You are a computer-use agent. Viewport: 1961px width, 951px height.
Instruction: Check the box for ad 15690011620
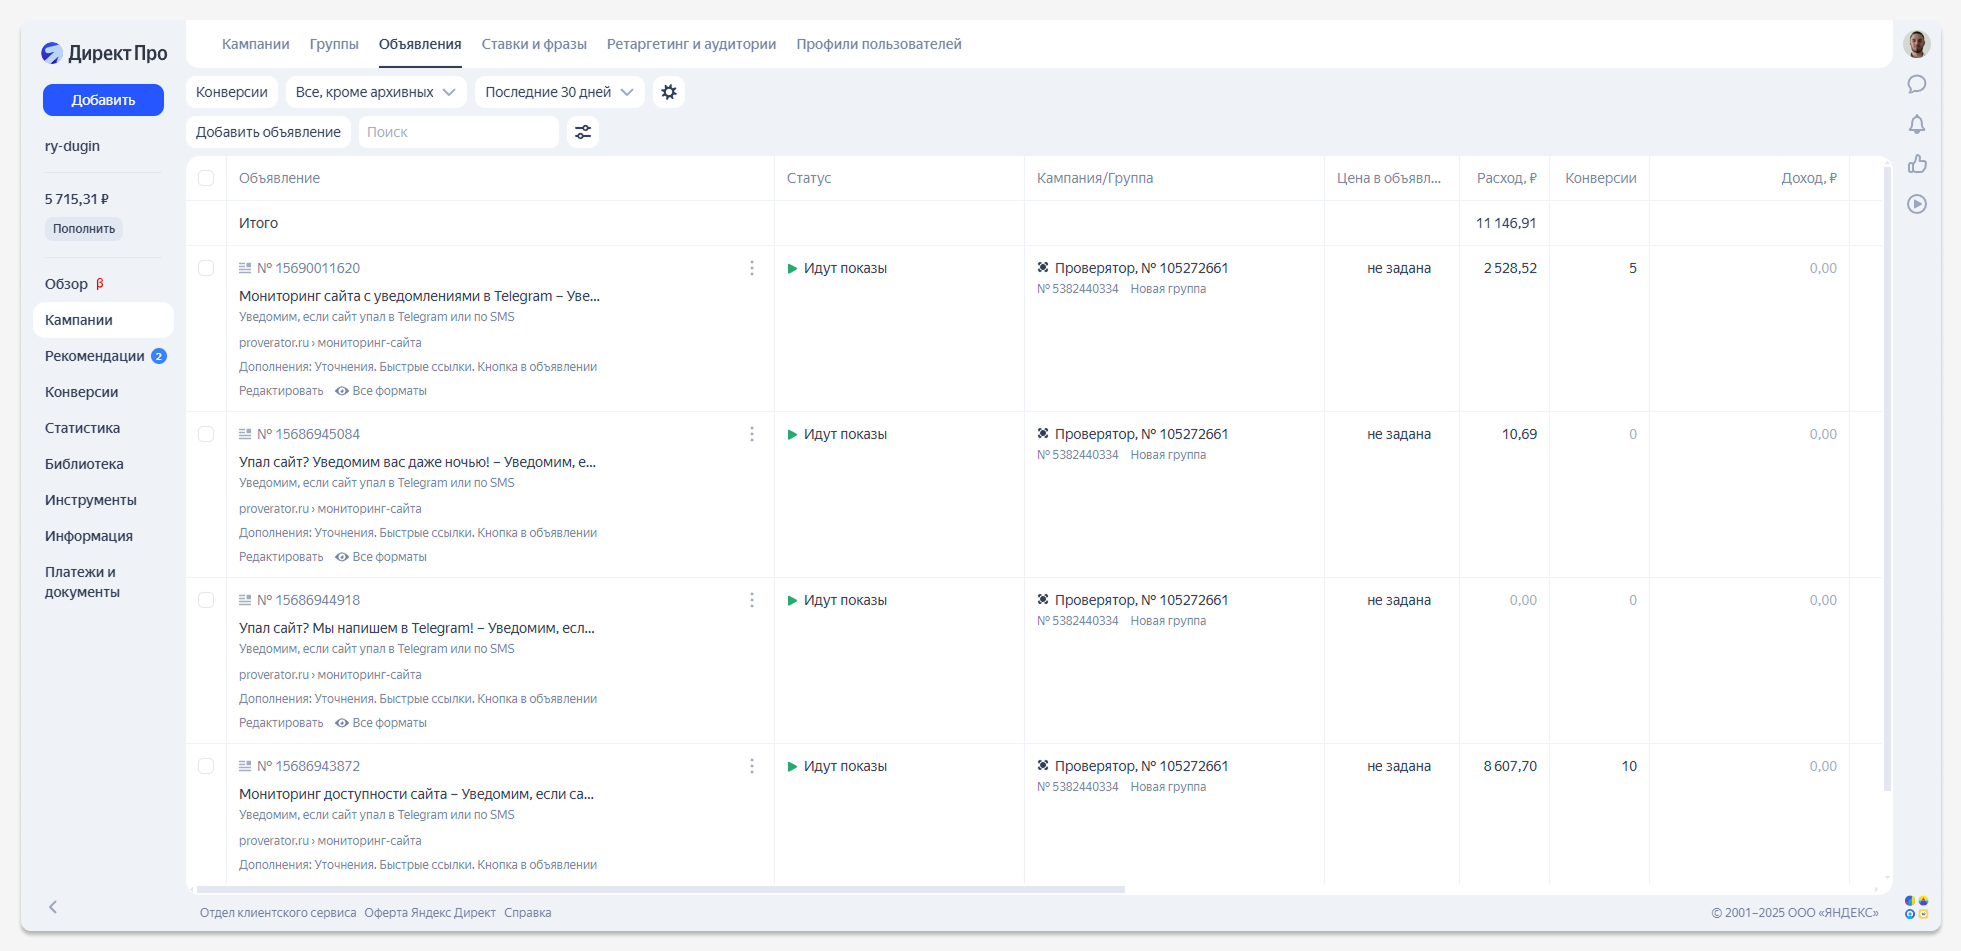206,268
